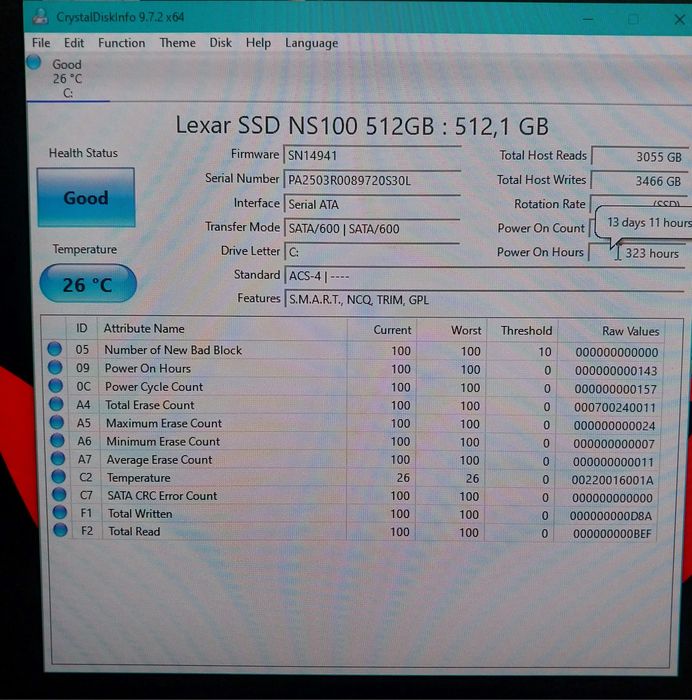Click the Features field S.M.A.R.T., NCQ, TRIM, GPL
692x700 pixels.
(x=484, y=300)
